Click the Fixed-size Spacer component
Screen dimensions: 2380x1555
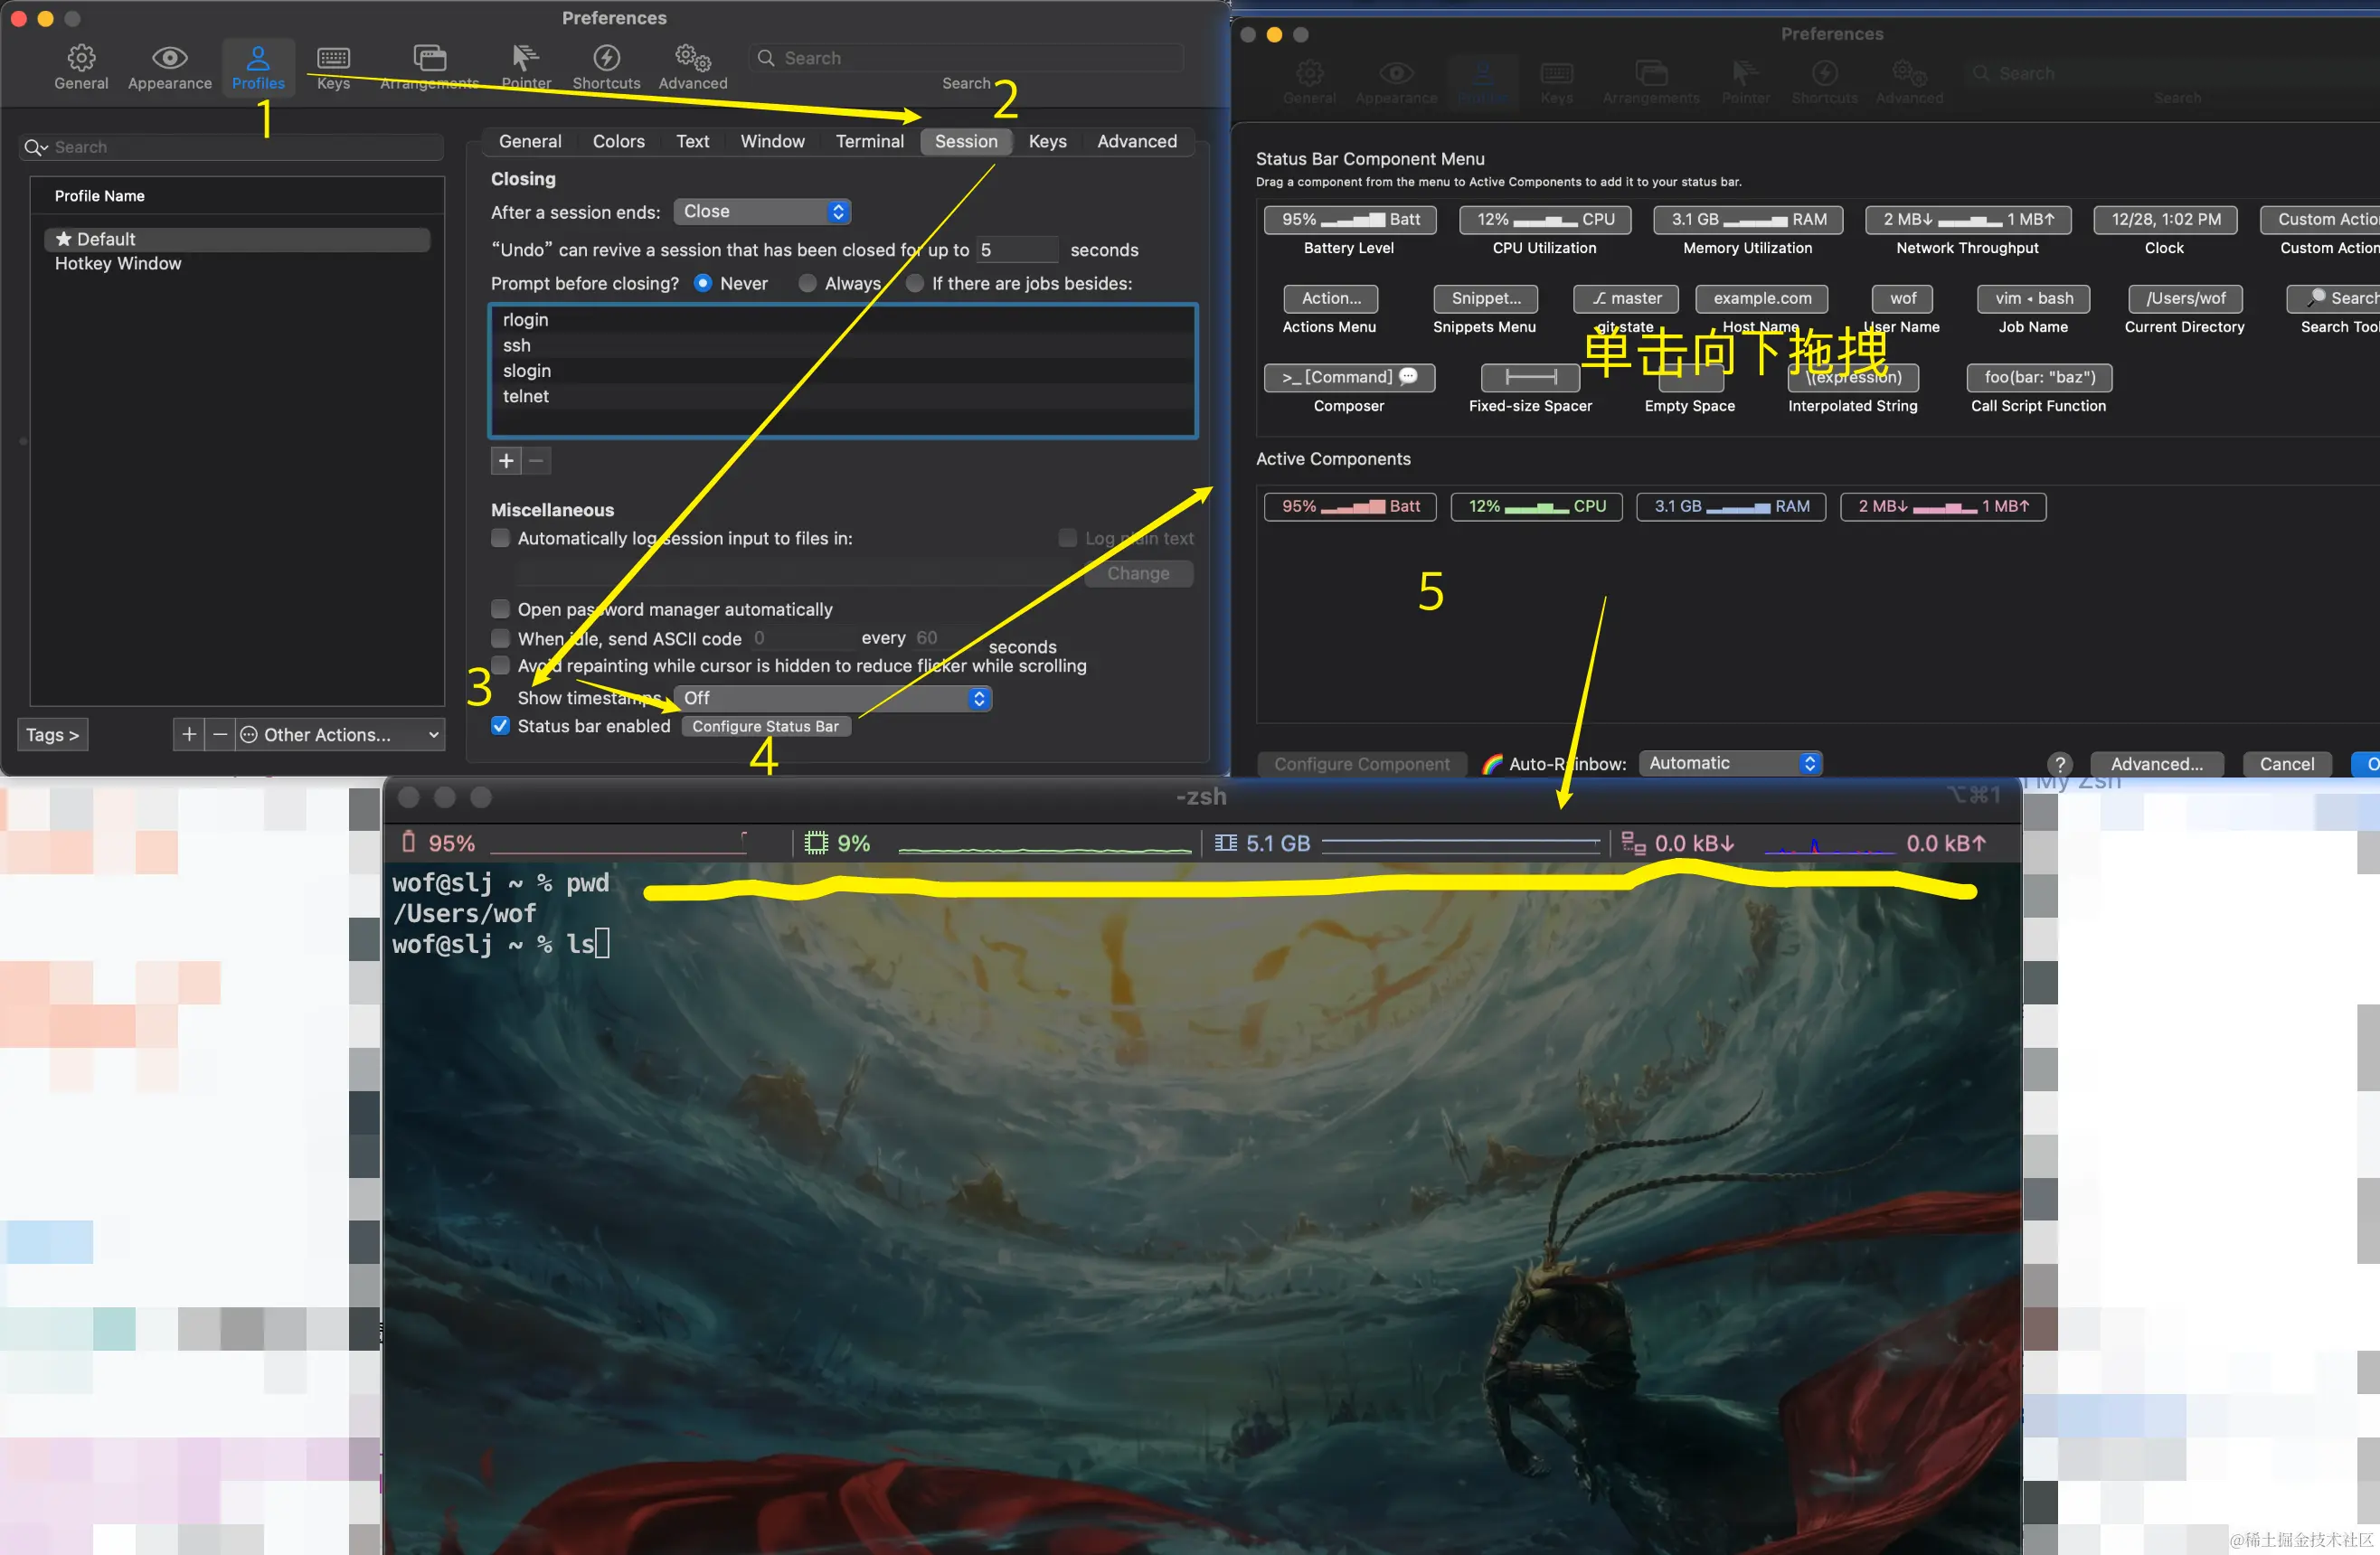1530,378
